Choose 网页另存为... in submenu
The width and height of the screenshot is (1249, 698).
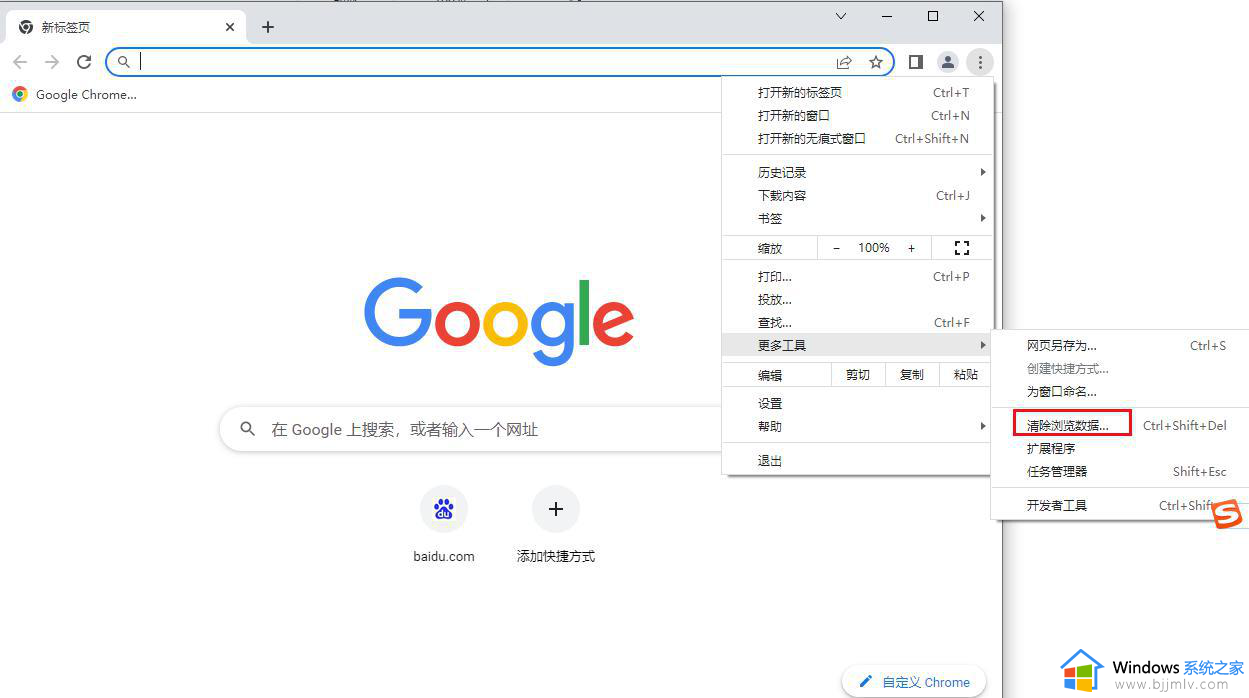[1120, 345]
